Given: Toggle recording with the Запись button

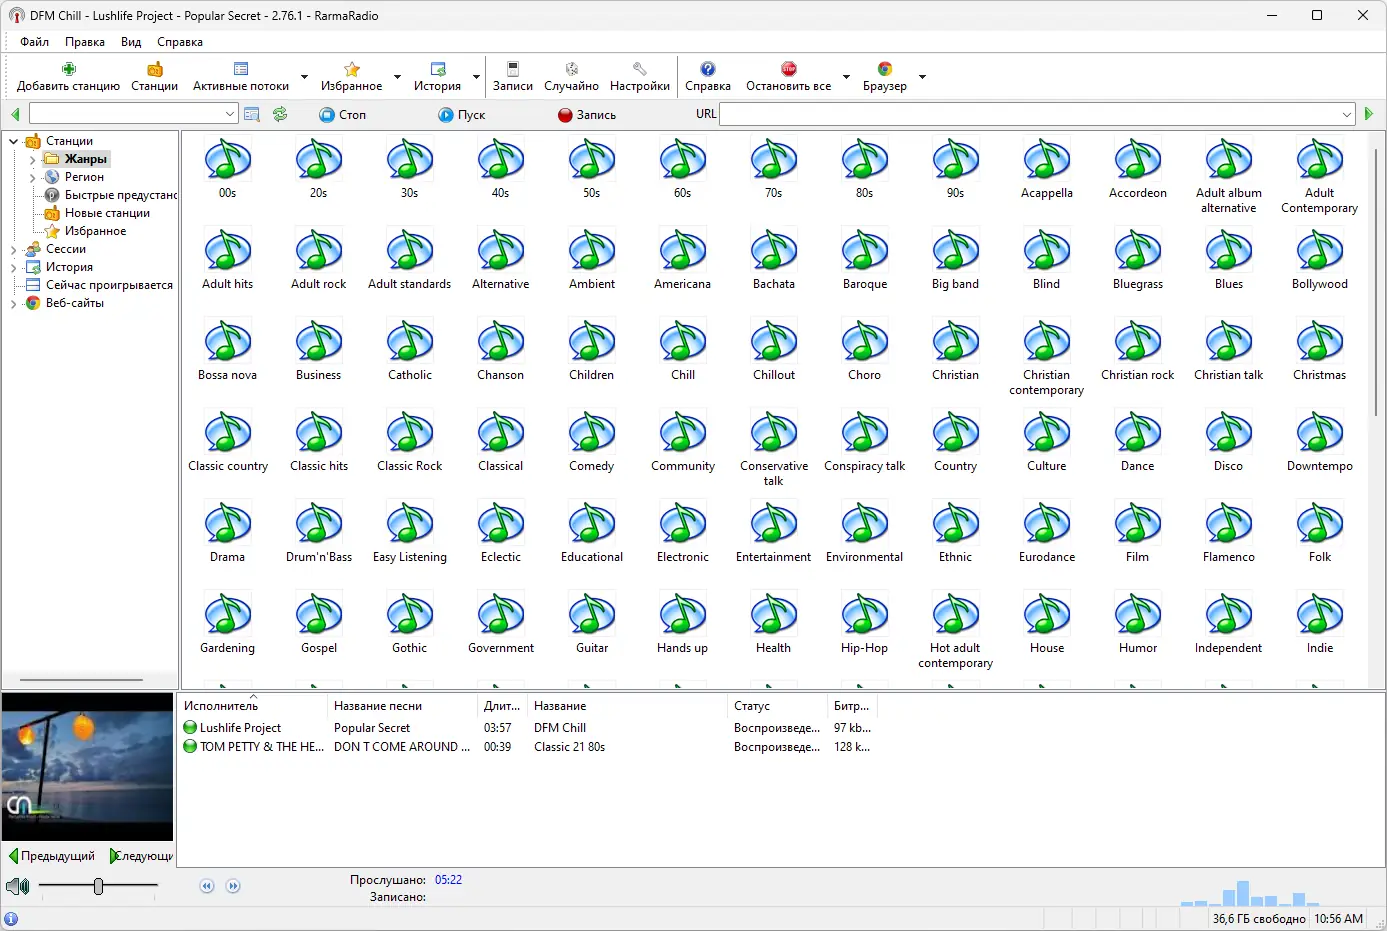Looking at the screenshot, I should 587,115.
